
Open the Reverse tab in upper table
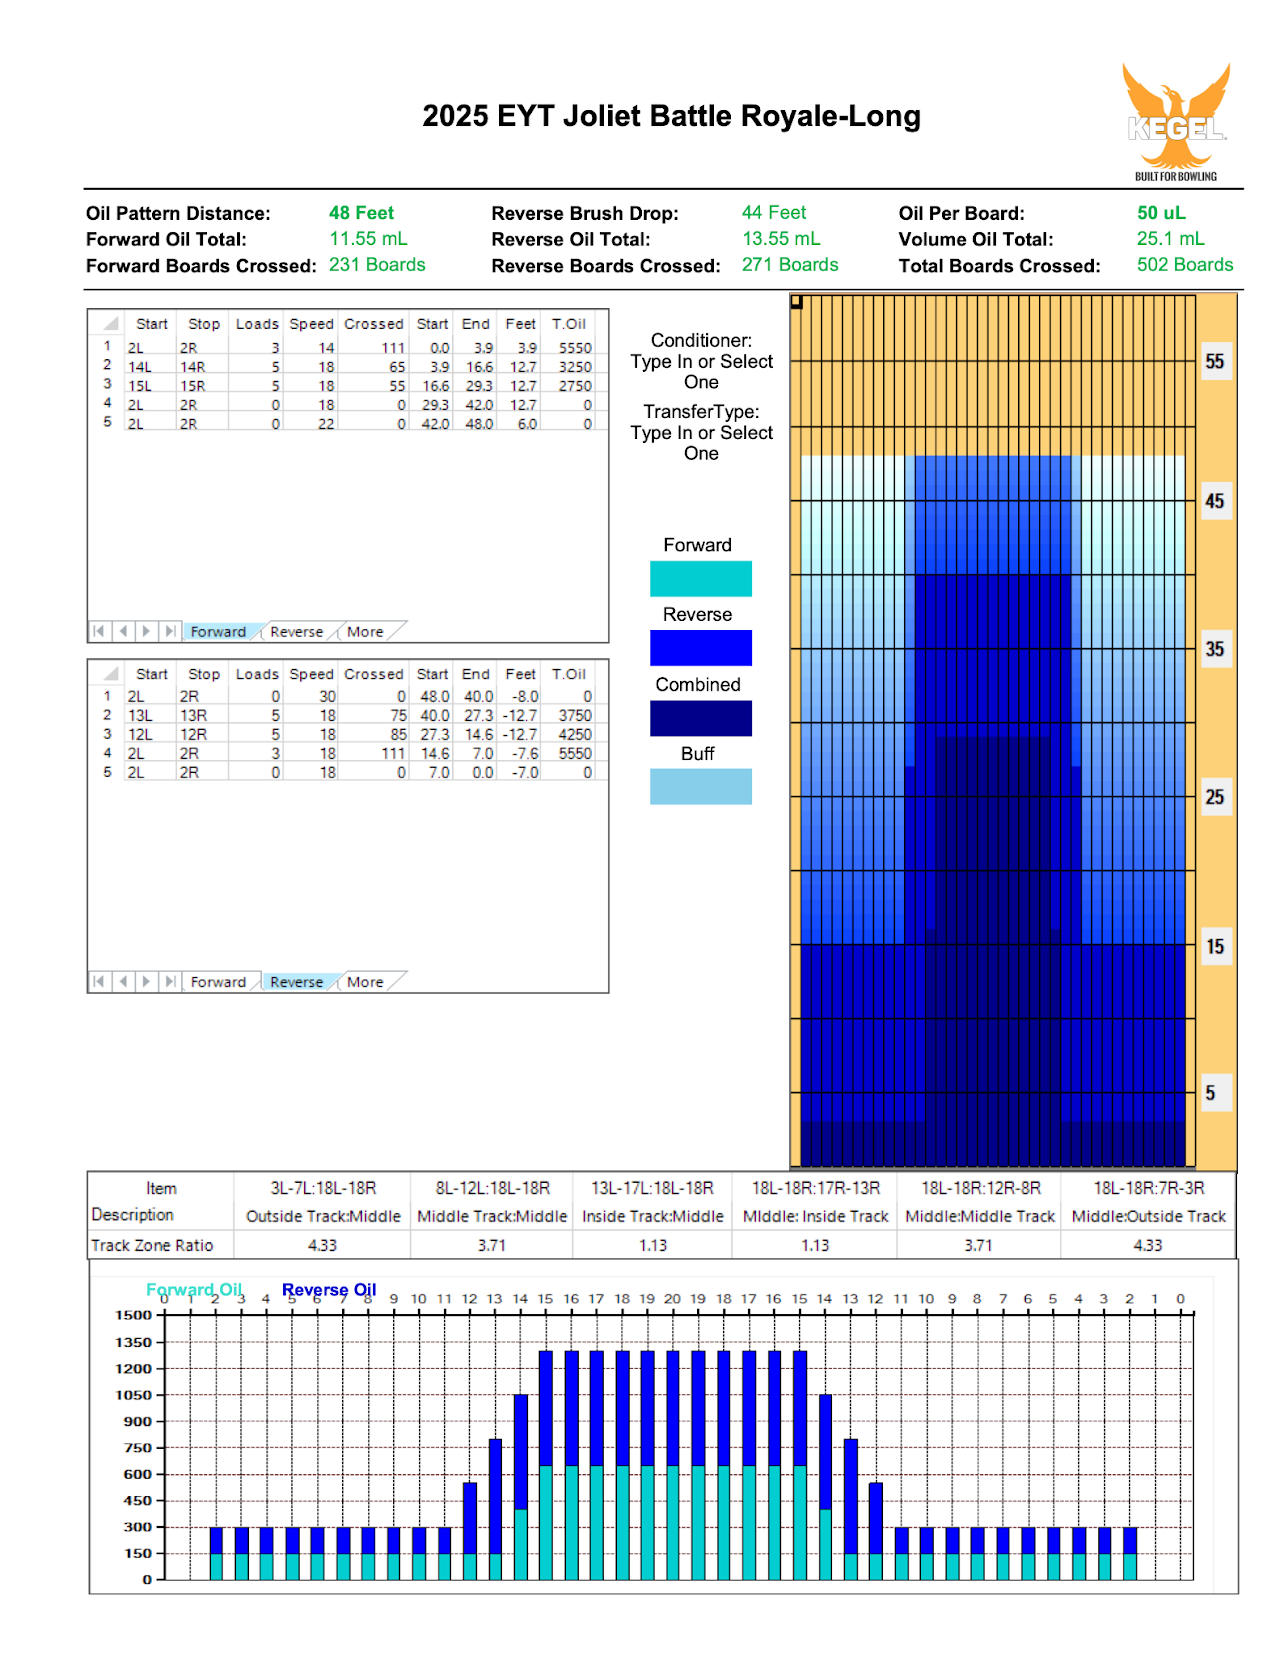click(297, 632)
